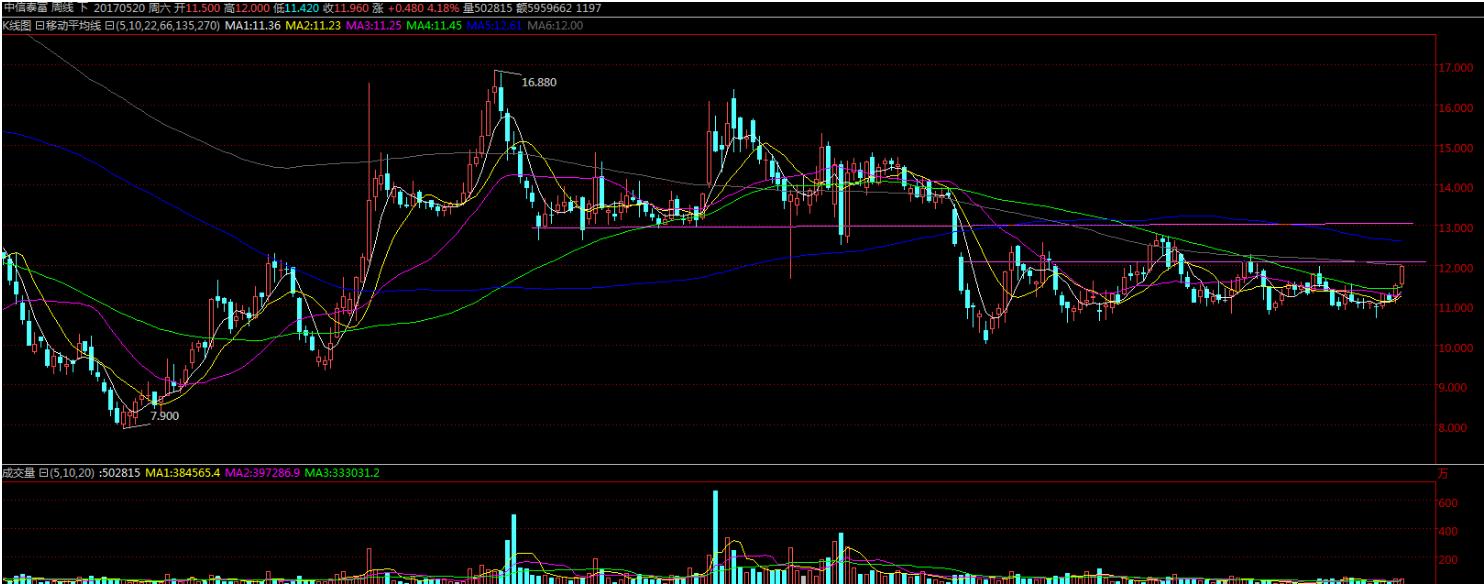Select the 周线 period label

(x=62, y=8)
